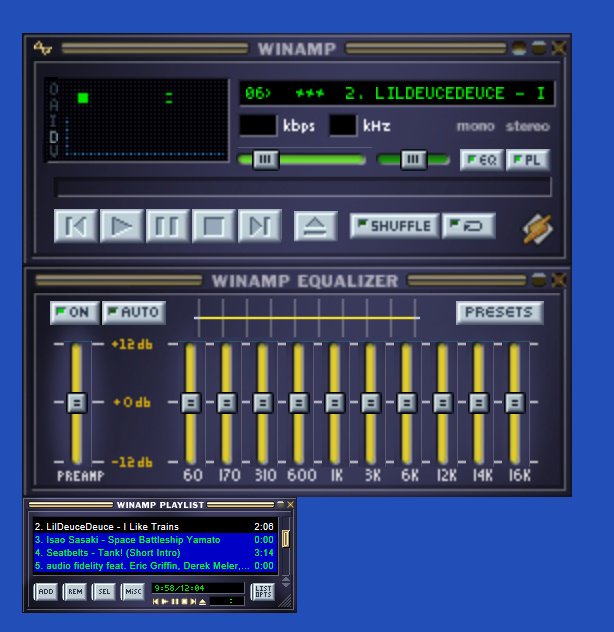Select playlist track 3. Isao Sasaki - Space Battleship Yamato
Screen dimensions: 614x632
tap(154, 540)
